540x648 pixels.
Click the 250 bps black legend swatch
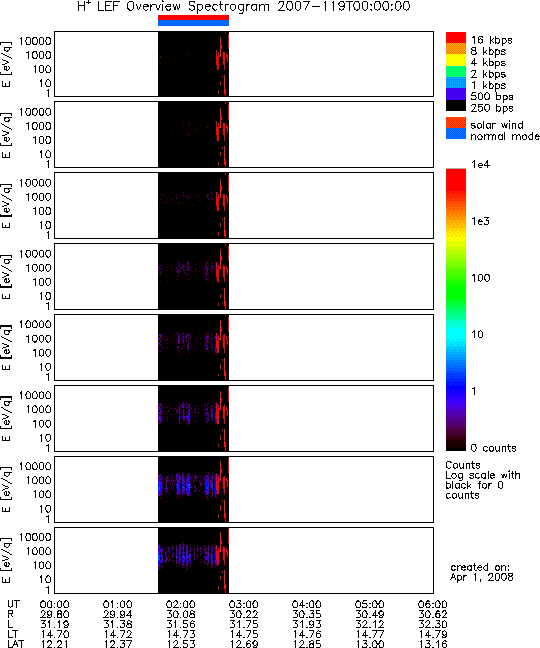456,105
